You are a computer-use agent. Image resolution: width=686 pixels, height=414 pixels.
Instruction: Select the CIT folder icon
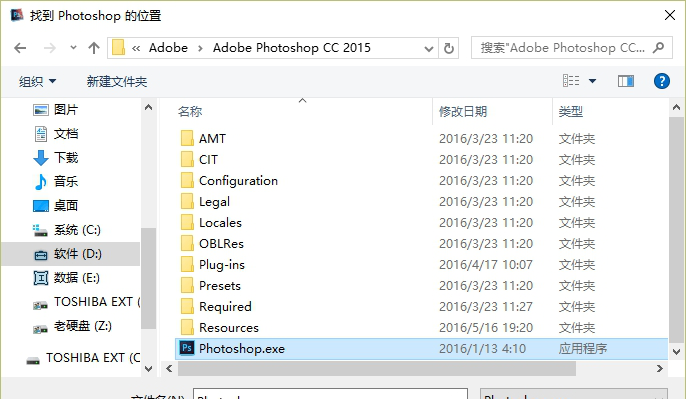187,159
